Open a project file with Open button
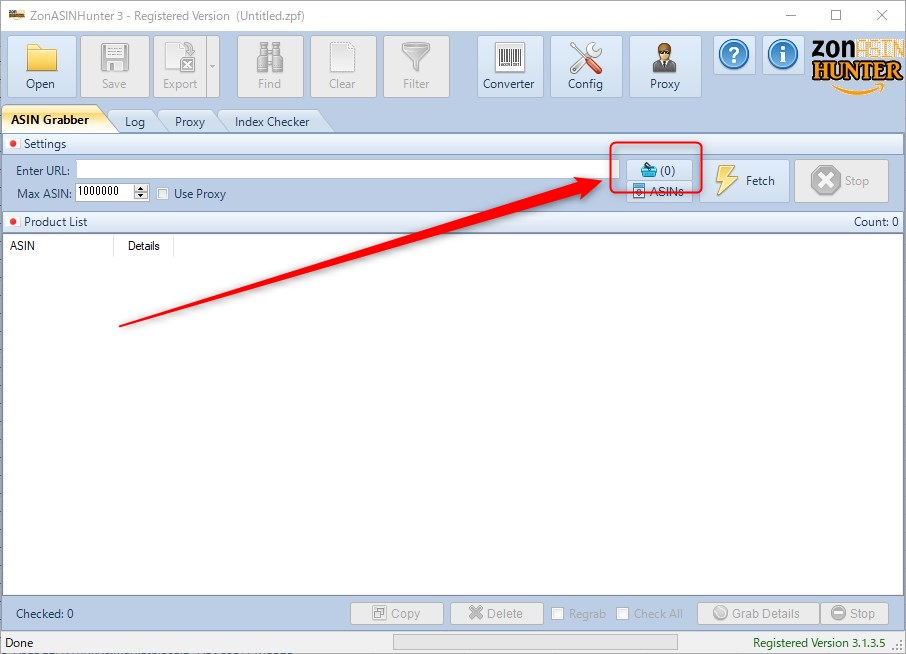This screenshot has height=654, width=906. tap(41, 66)
